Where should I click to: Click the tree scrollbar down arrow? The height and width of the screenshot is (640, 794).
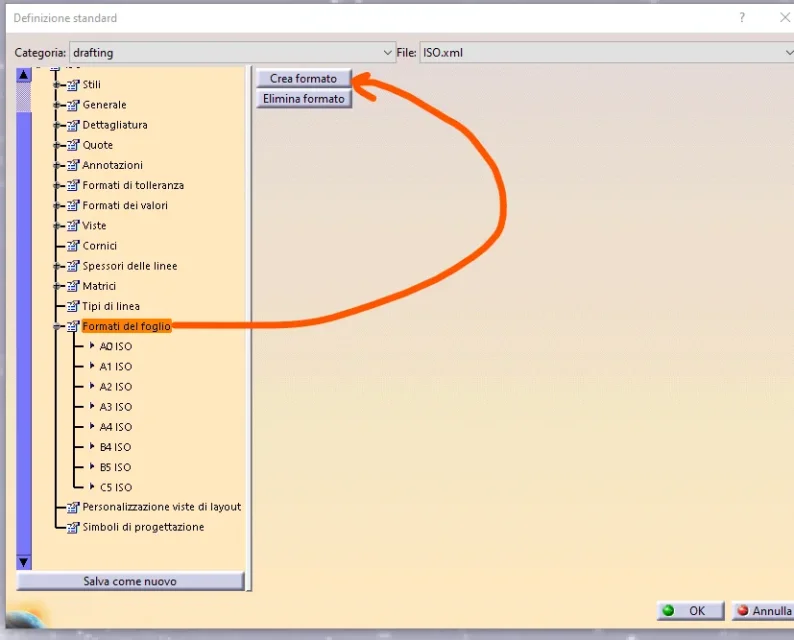click(x=24, y=562)
